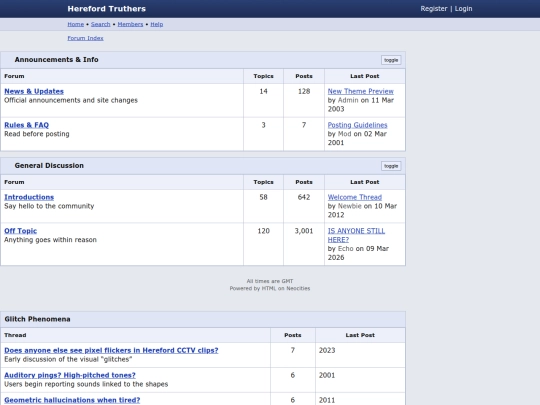Open the News & Updates forum
Viewport: 540px width, 405px height.
pos(34,91)
